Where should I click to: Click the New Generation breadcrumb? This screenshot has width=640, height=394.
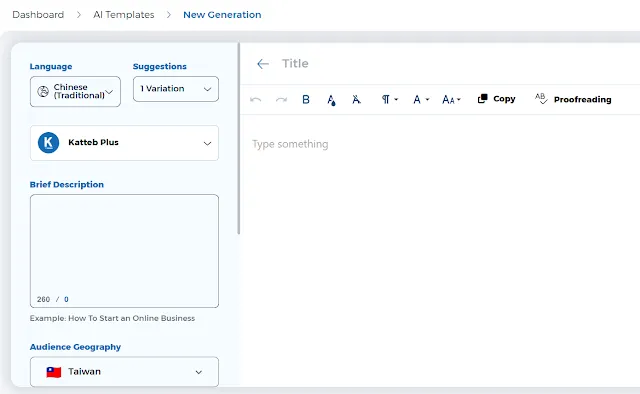tap(222, 15)
